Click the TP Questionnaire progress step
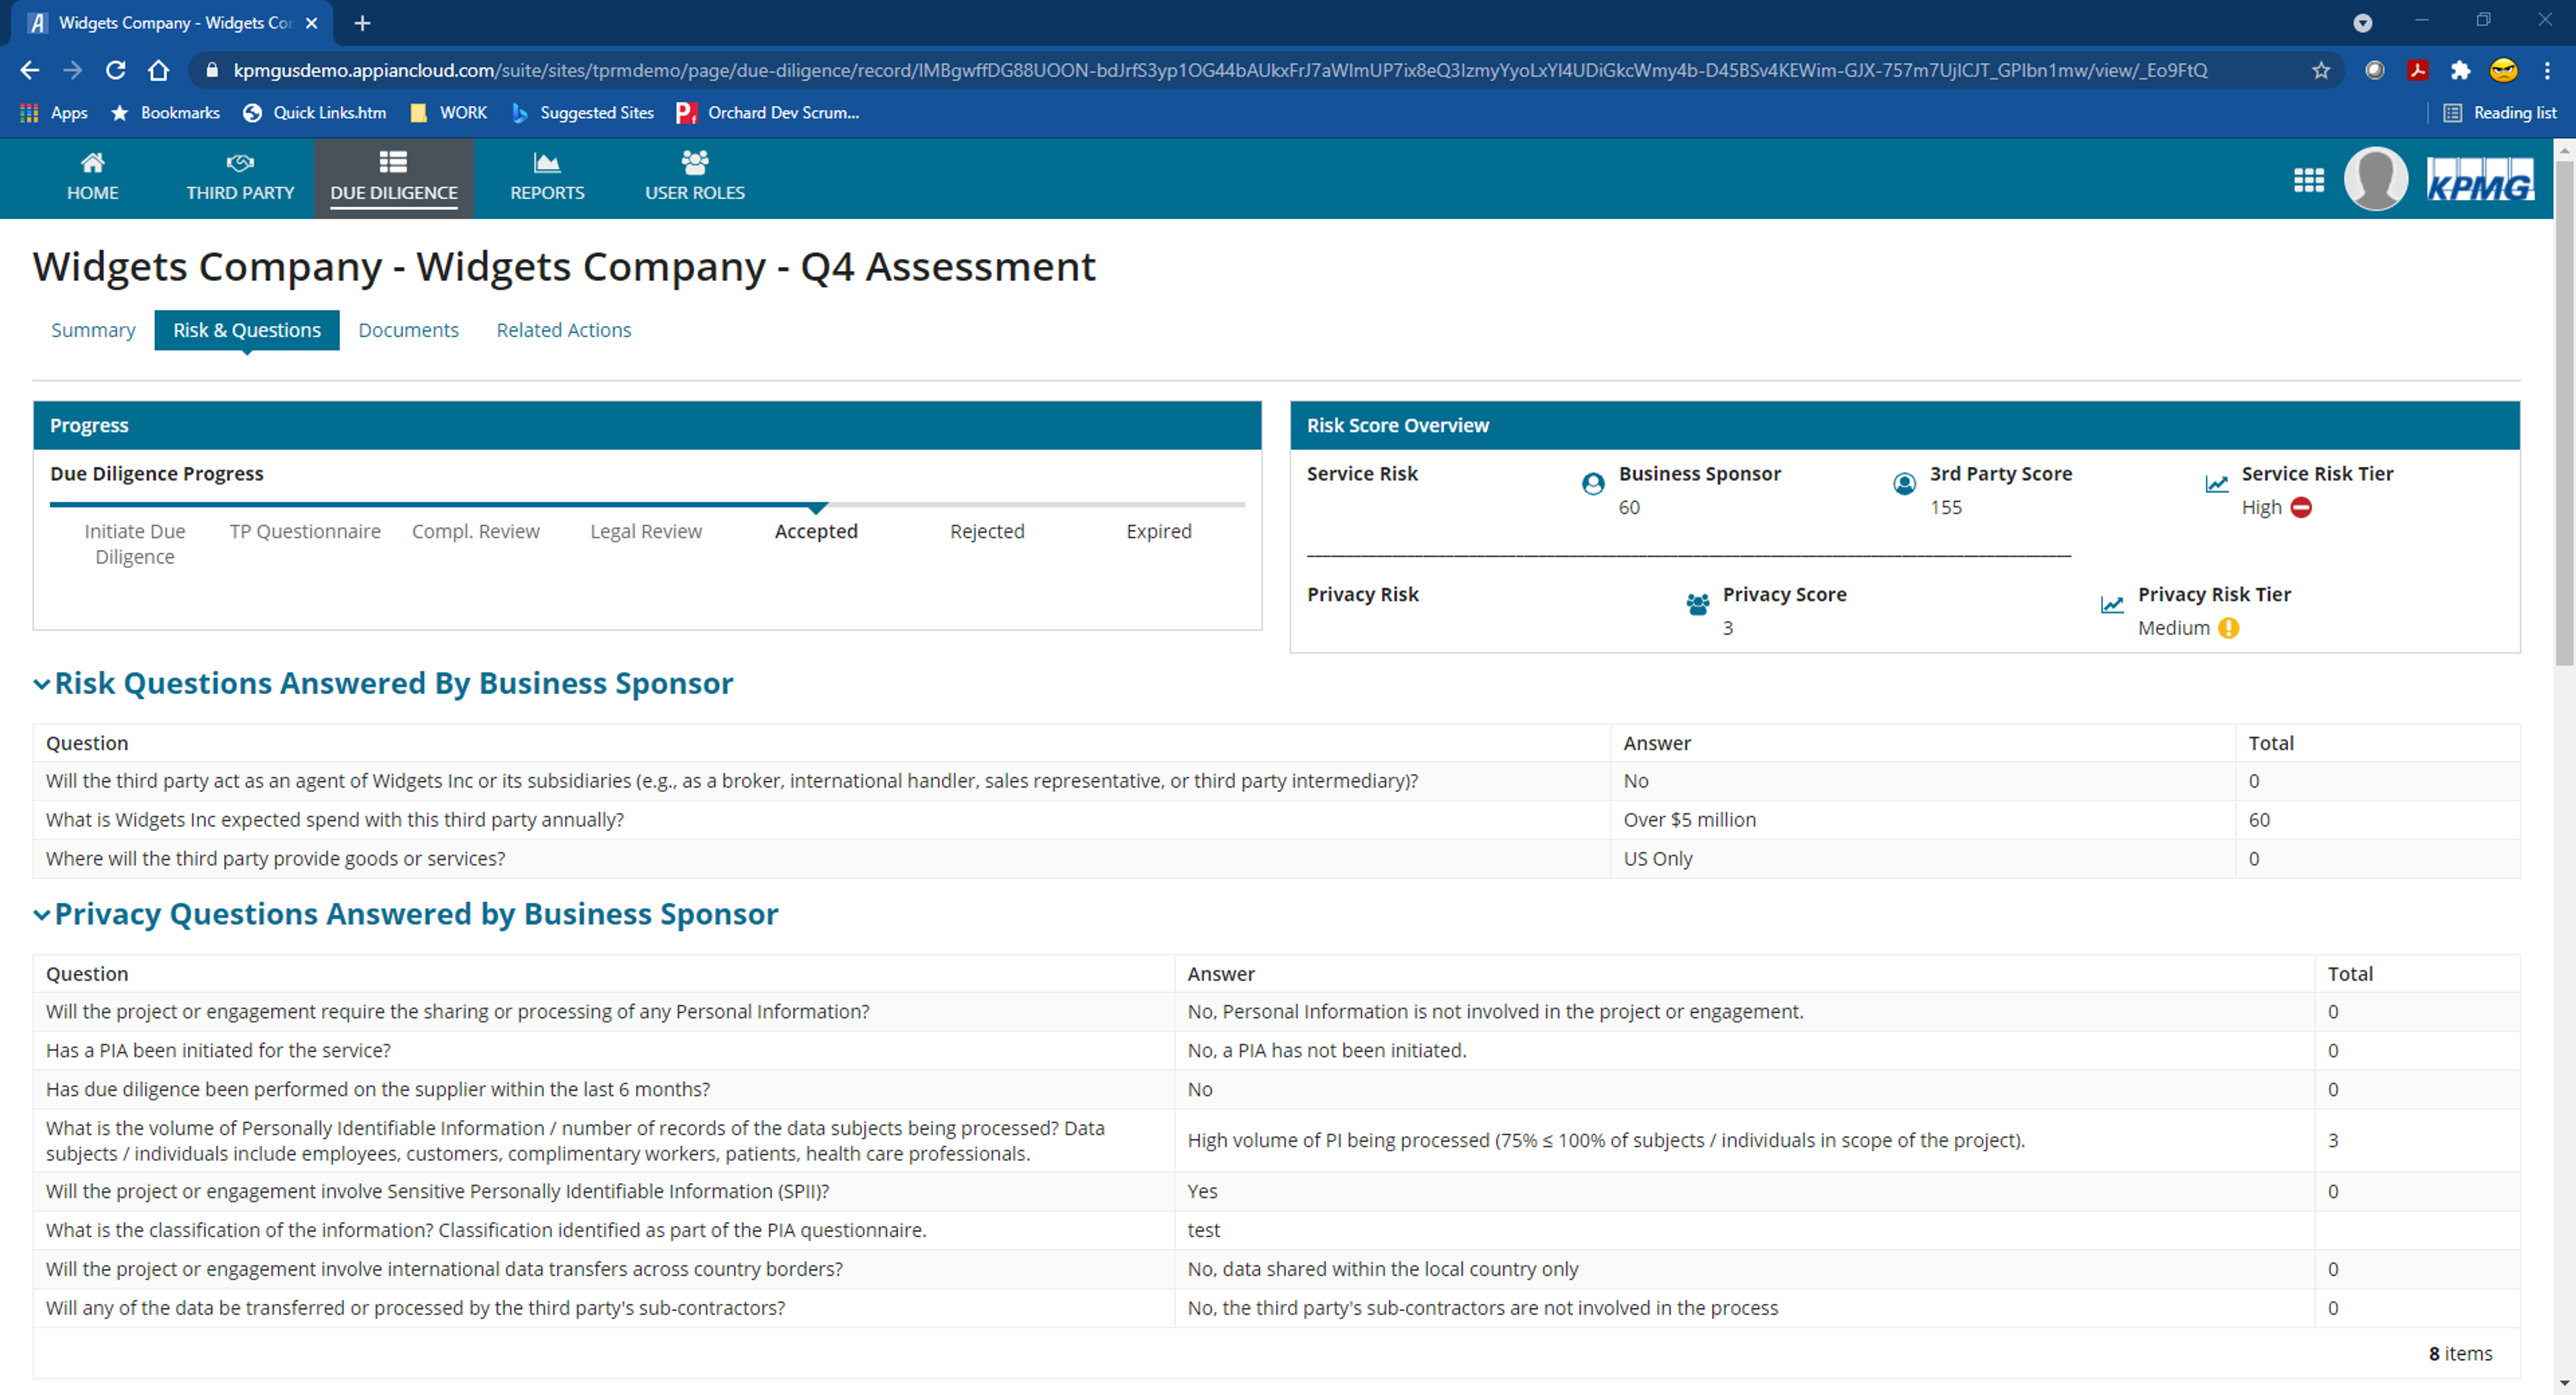This screenshot has height=1395, width=2576. click(x=305, y=532)
